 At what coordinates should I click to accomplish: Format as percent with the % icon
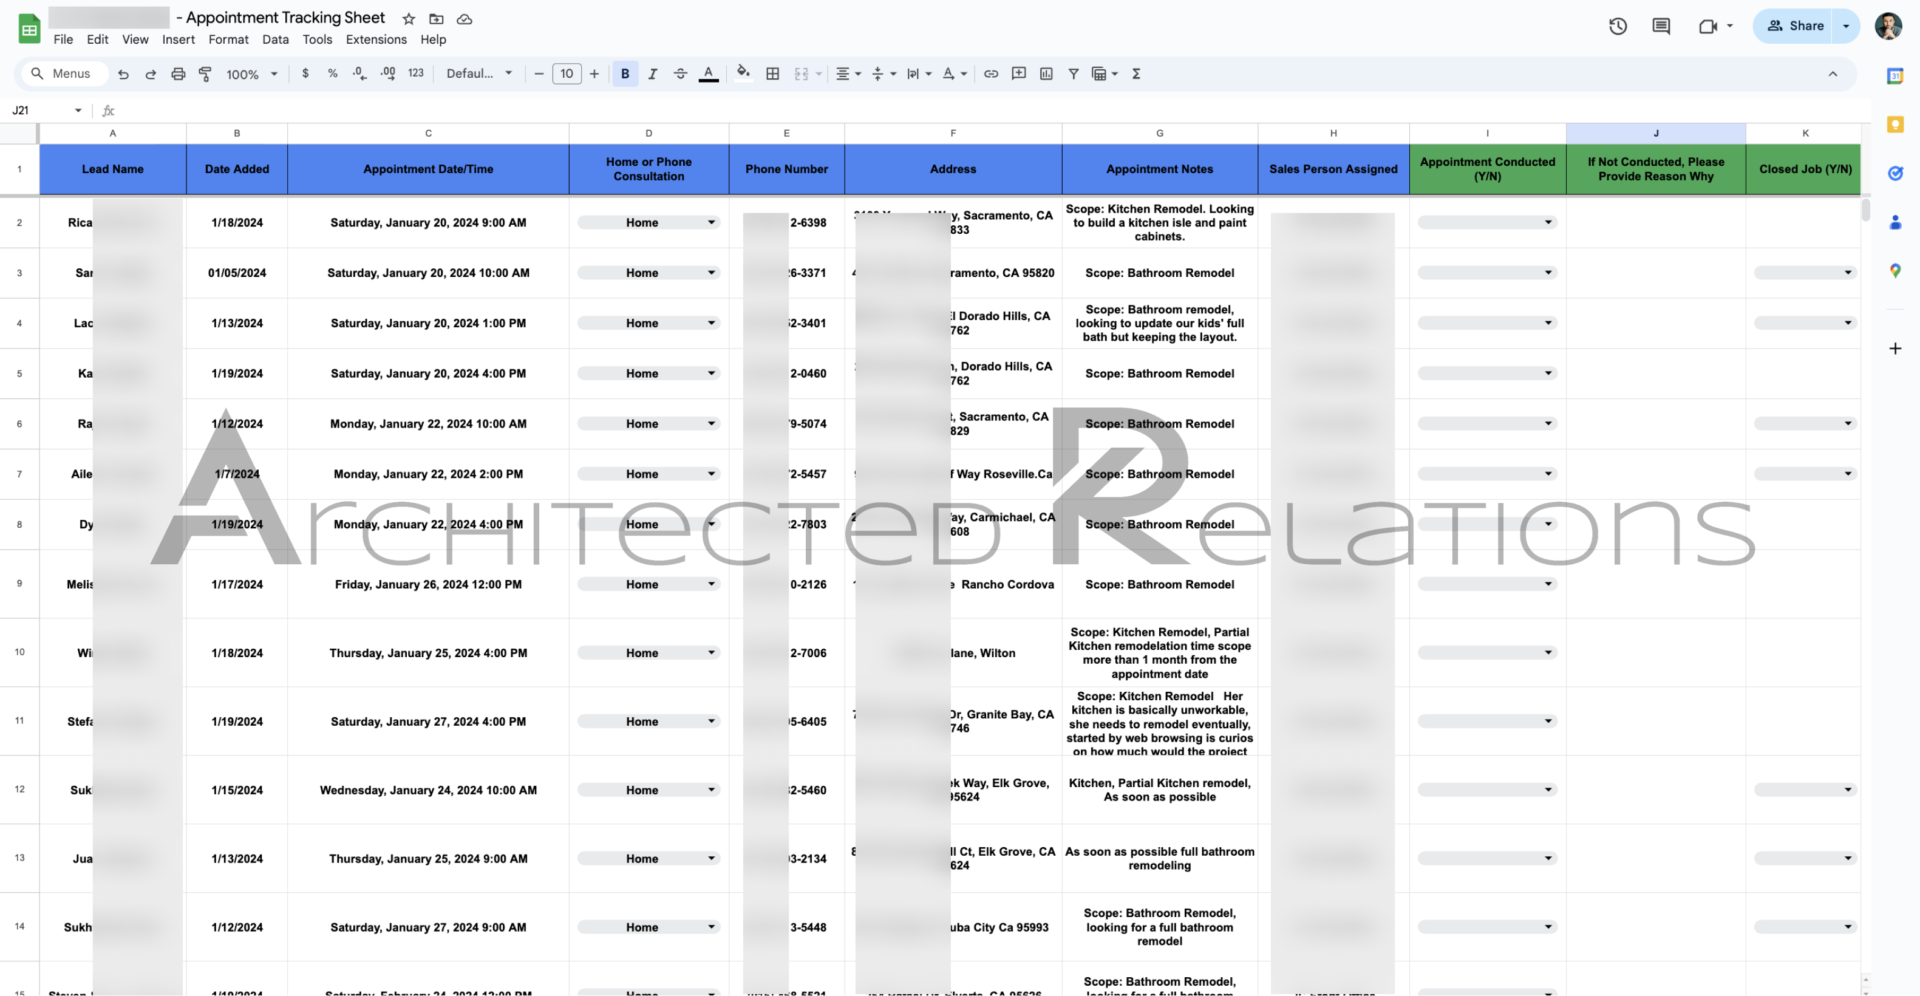[x=333, y=74]
